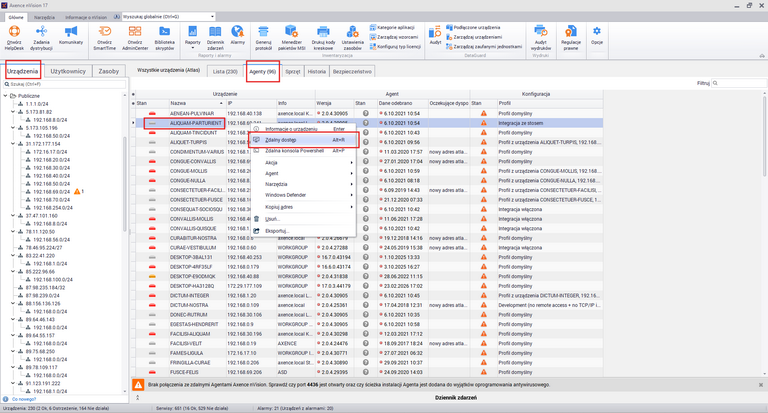Open Zarządzaj wzorcami

[x=394, y=37]
